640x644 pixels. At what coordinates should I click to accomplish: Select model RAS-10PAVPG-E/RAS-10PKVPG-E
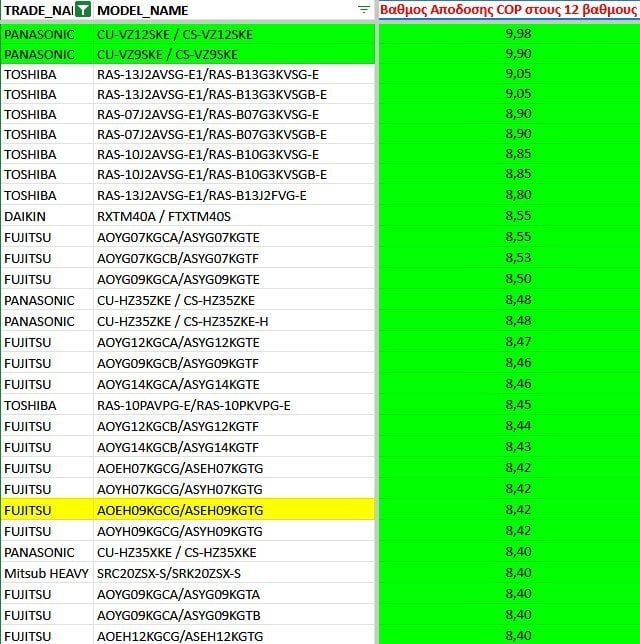click(x=193, y=406)
